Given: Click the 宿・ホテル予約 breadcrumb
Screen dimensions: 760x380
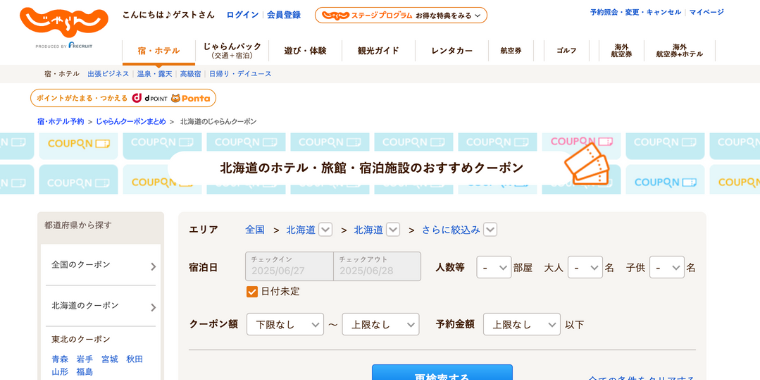Looking at the screenshot, I should (61, 122).
